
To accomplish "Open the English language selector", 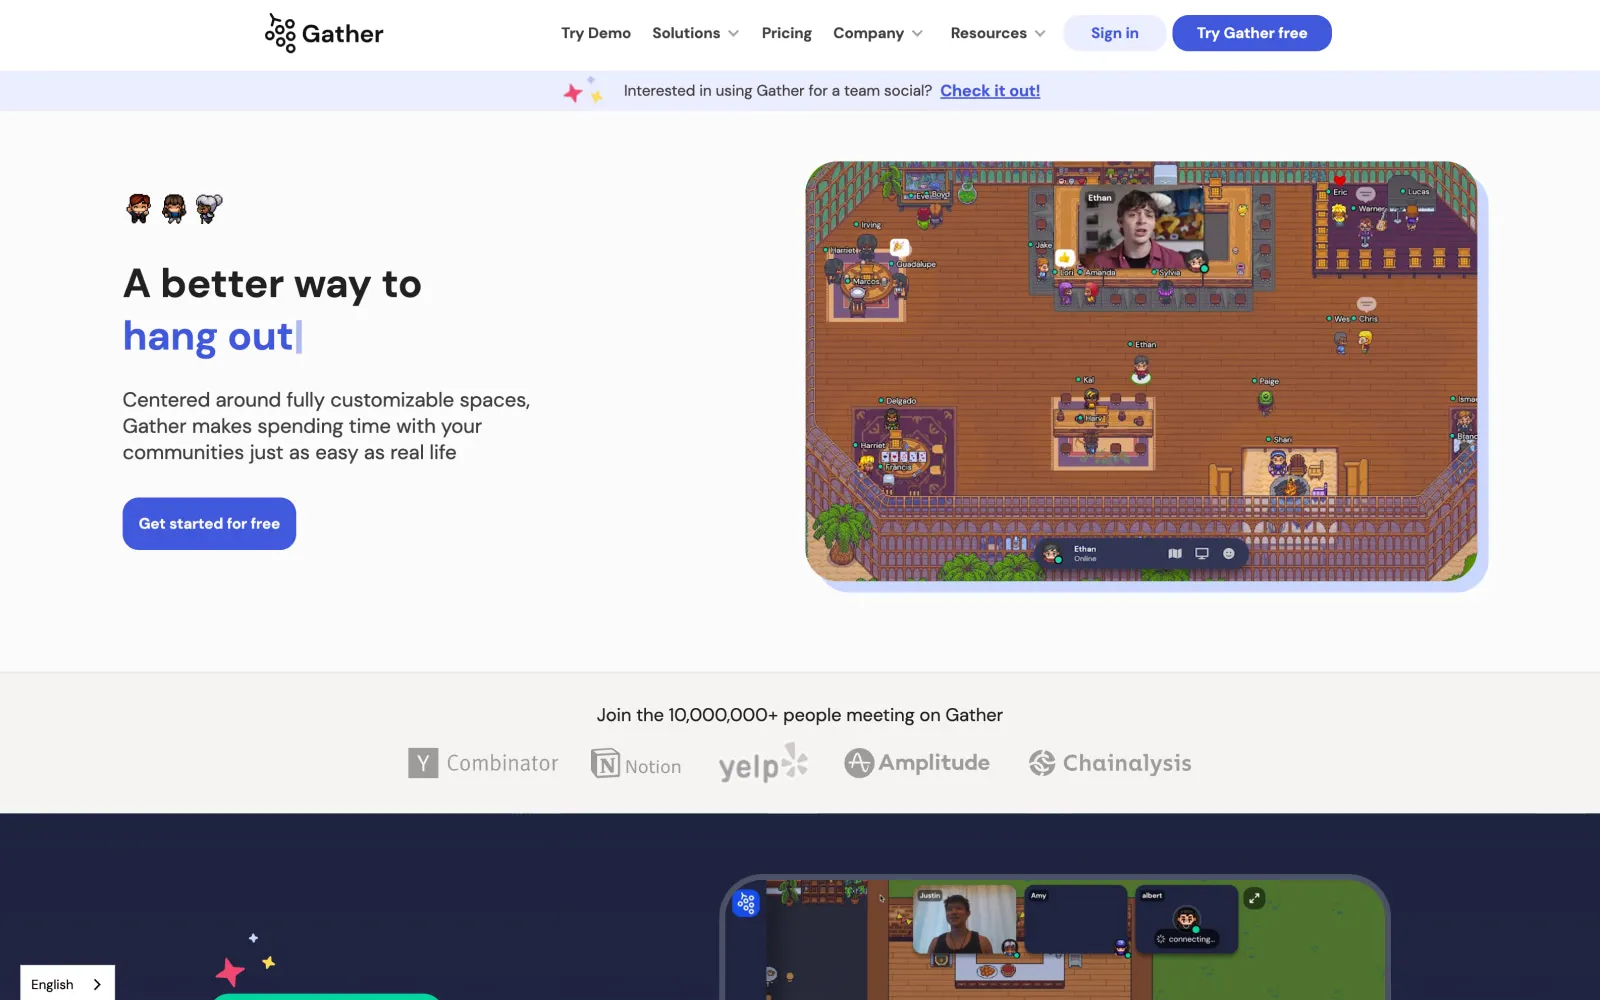I will (x=67, y=984).
